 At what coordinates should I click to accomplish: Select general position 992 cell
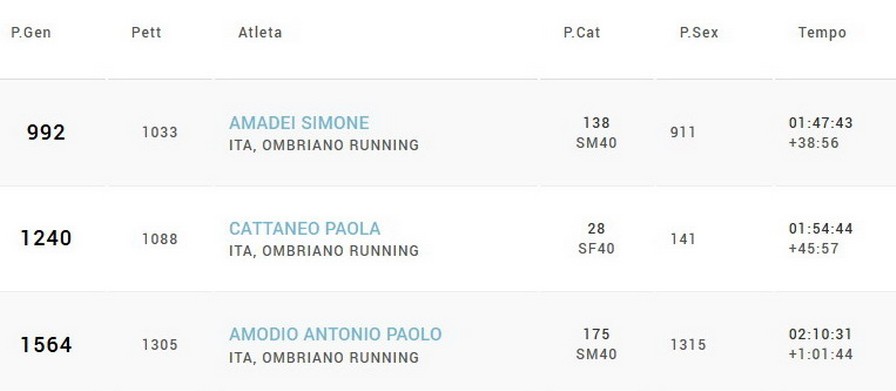click(x=46, y=133)
